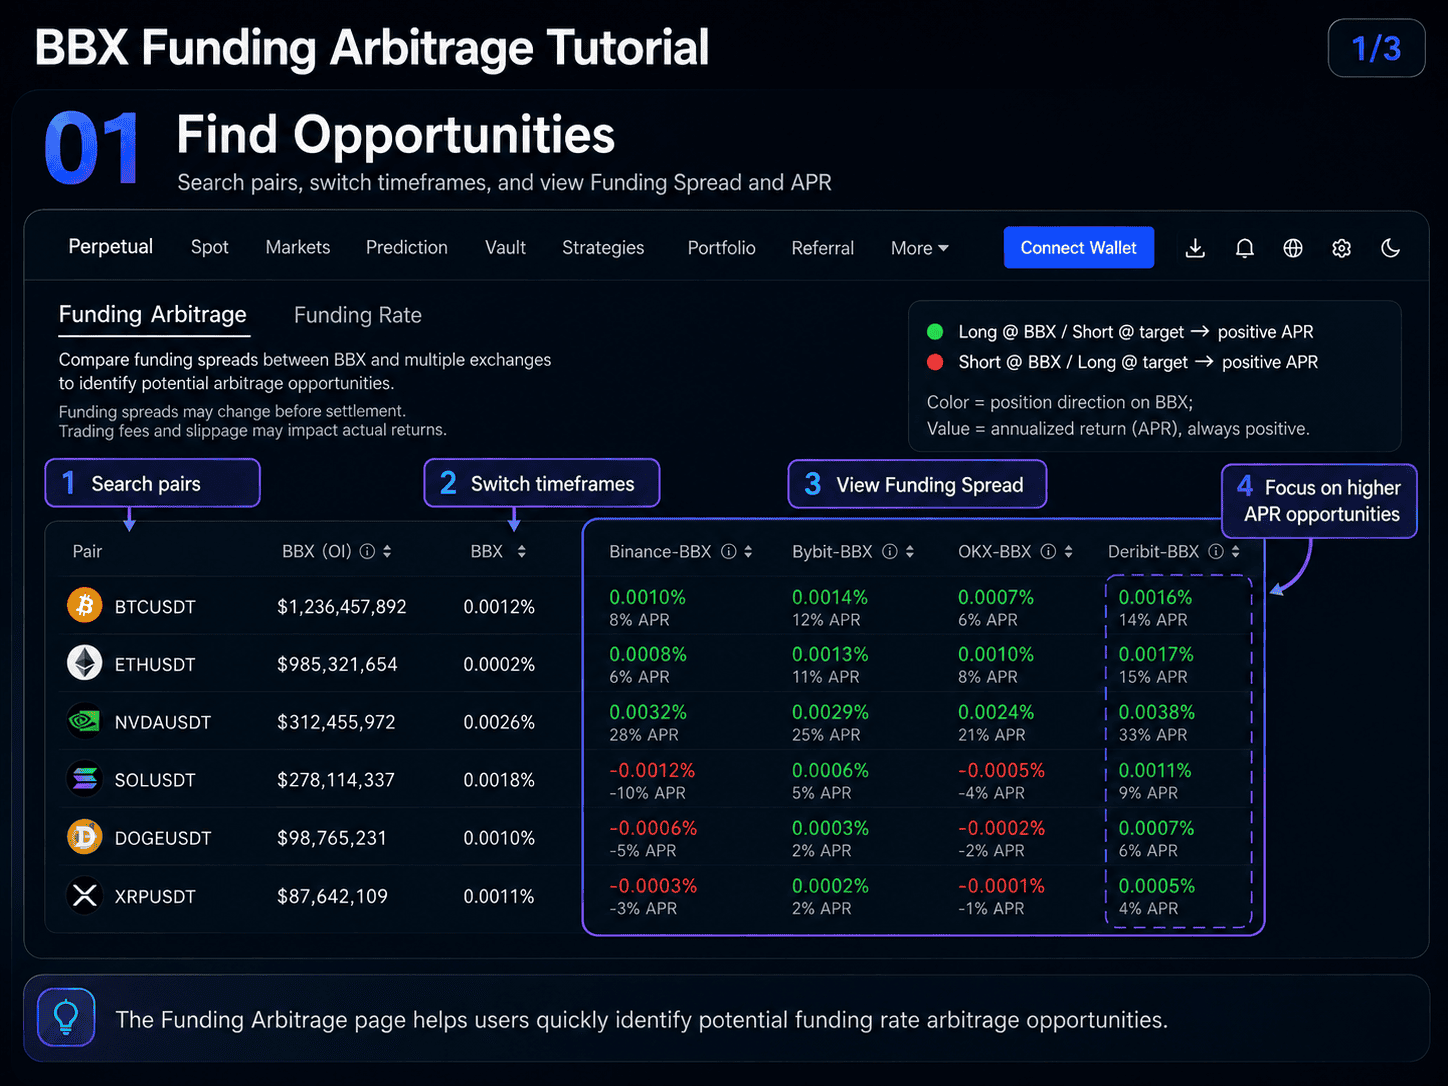Click the download icon in the top bar

[1195, 248]
